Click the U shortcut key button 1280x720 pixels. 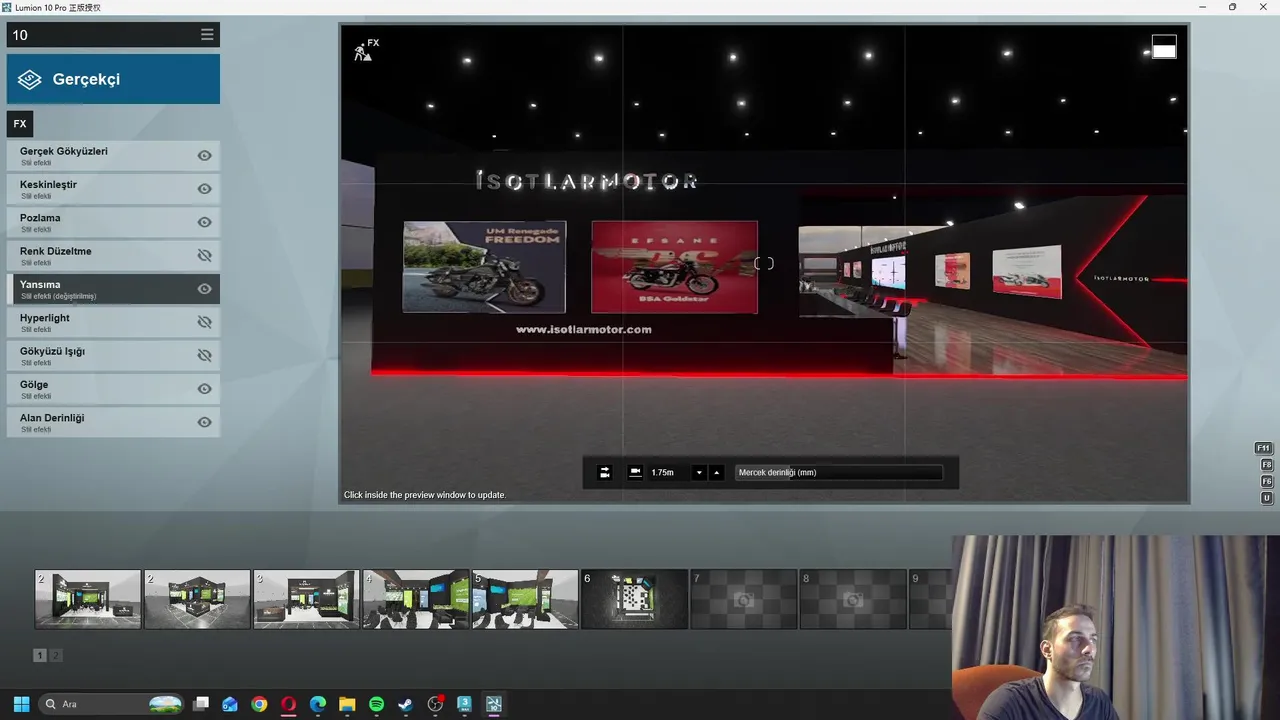(1267, 498)
